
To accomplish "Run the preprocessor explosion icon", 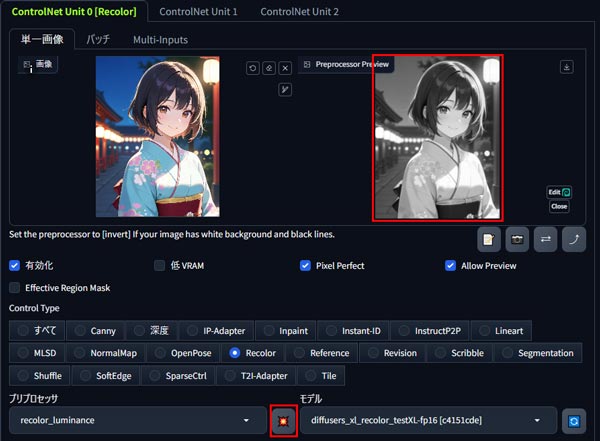I will (283, 421).
